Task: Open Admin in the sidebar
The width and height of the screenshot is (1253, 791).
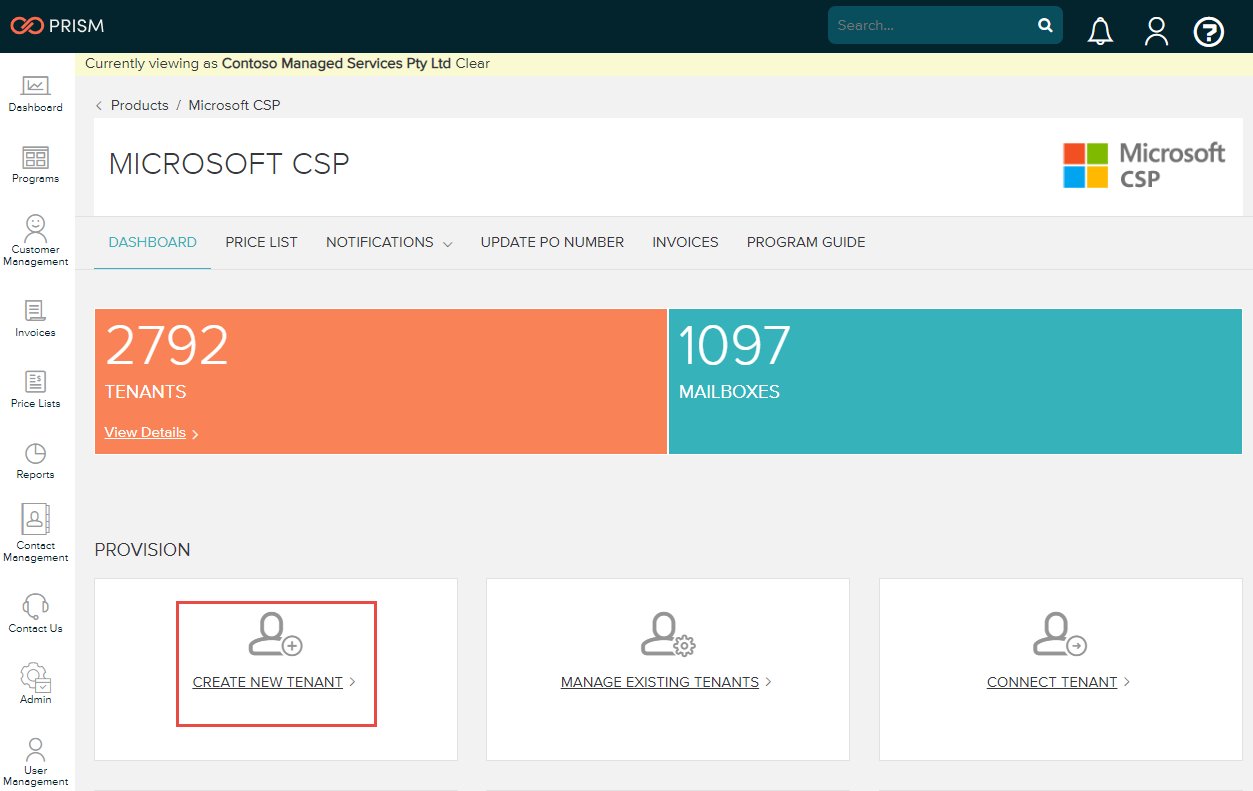Action: coord(36,683)
